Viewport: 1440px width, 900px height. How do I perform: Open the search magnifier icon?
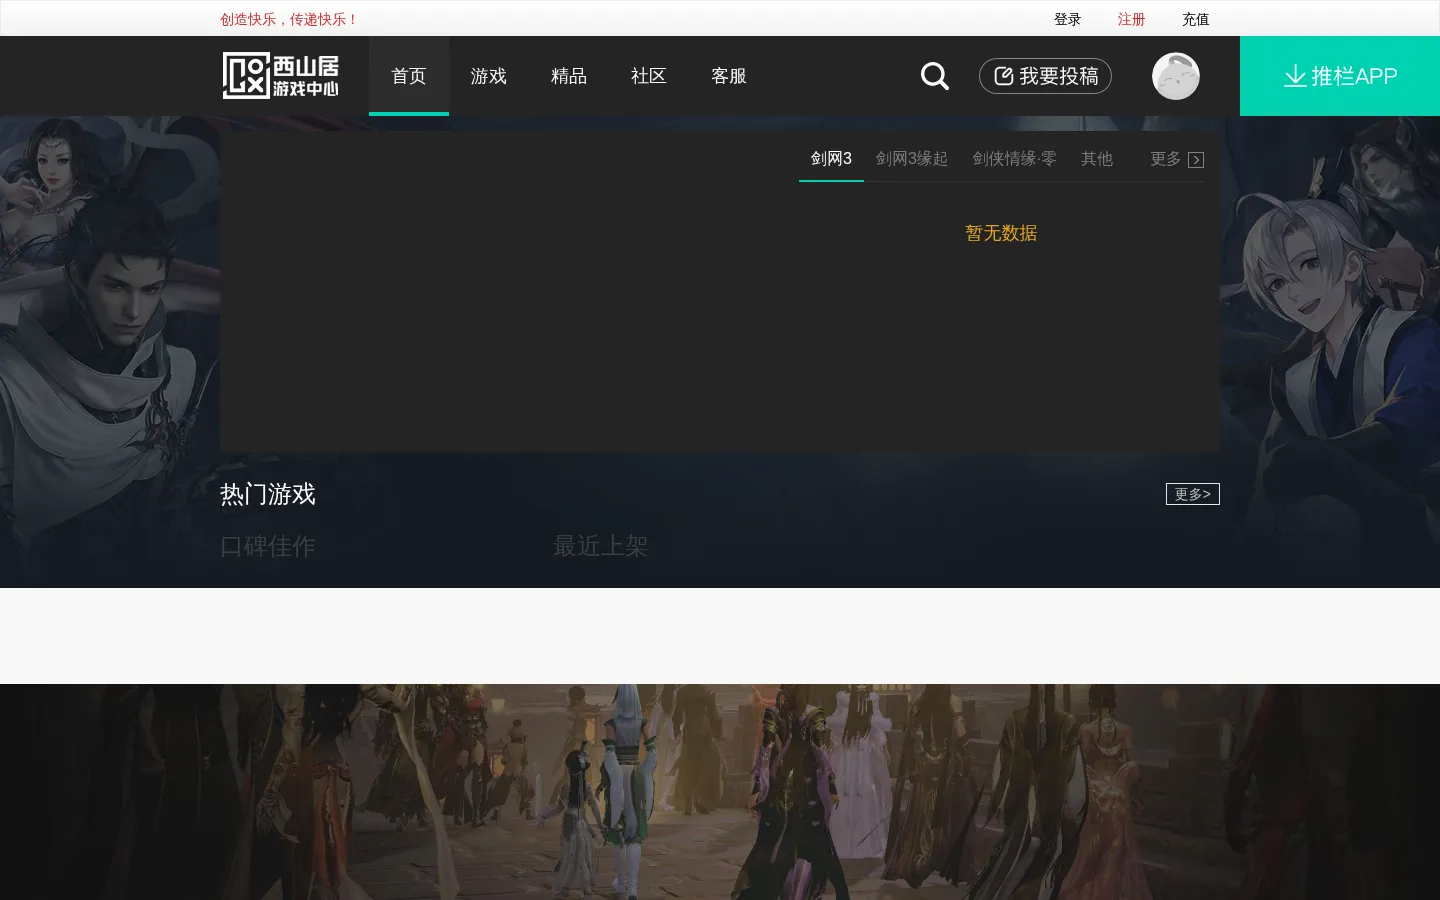pos(935,76)
